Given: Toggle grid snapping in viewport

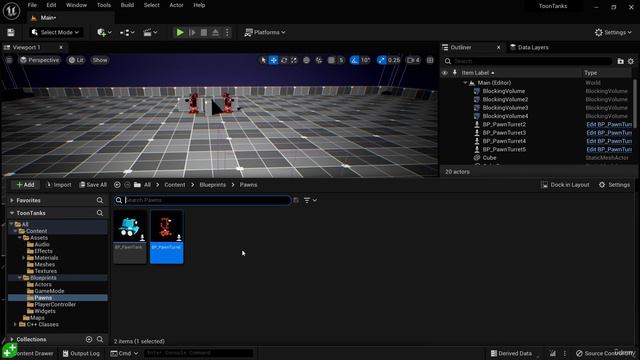Looking at the screenshot, I should tap(331, 60).
